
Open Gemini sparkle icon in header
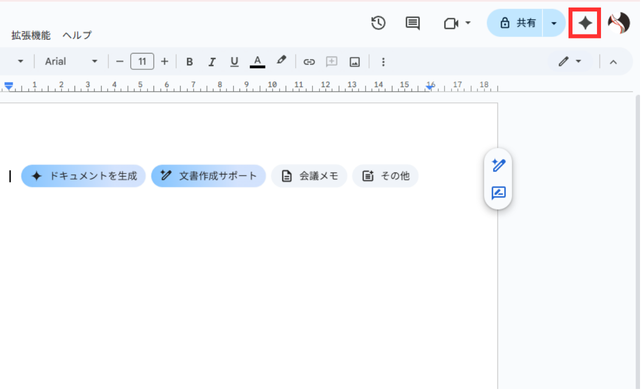point(585,23)
